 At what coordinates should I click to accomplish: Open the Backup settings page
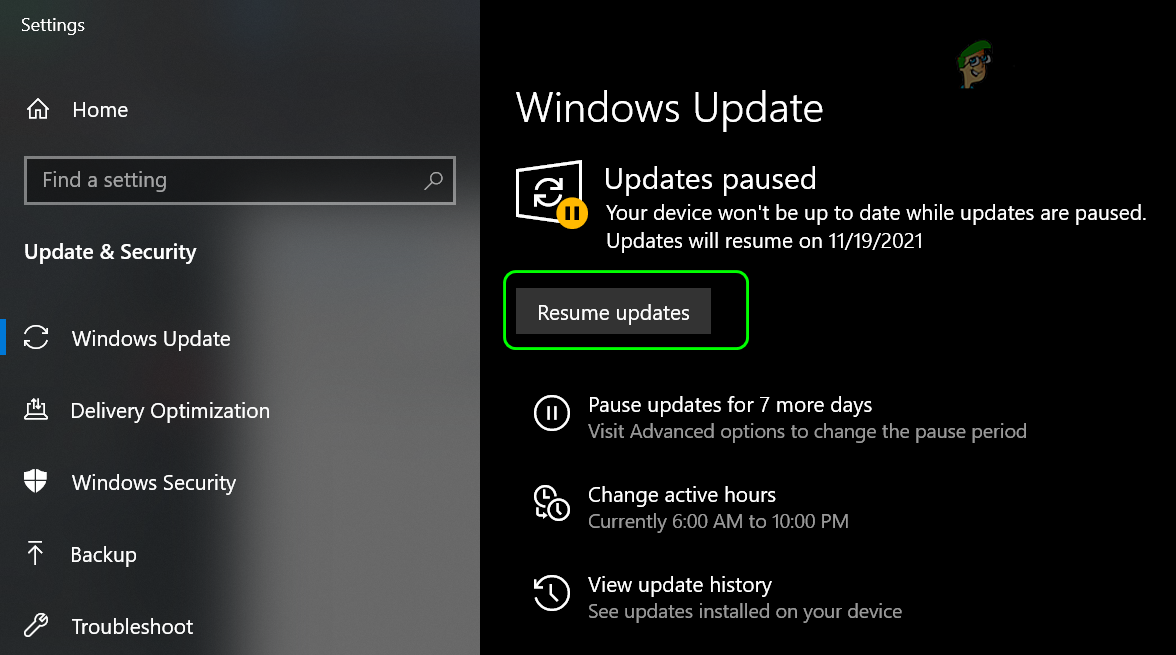click(x=104, y=554)
